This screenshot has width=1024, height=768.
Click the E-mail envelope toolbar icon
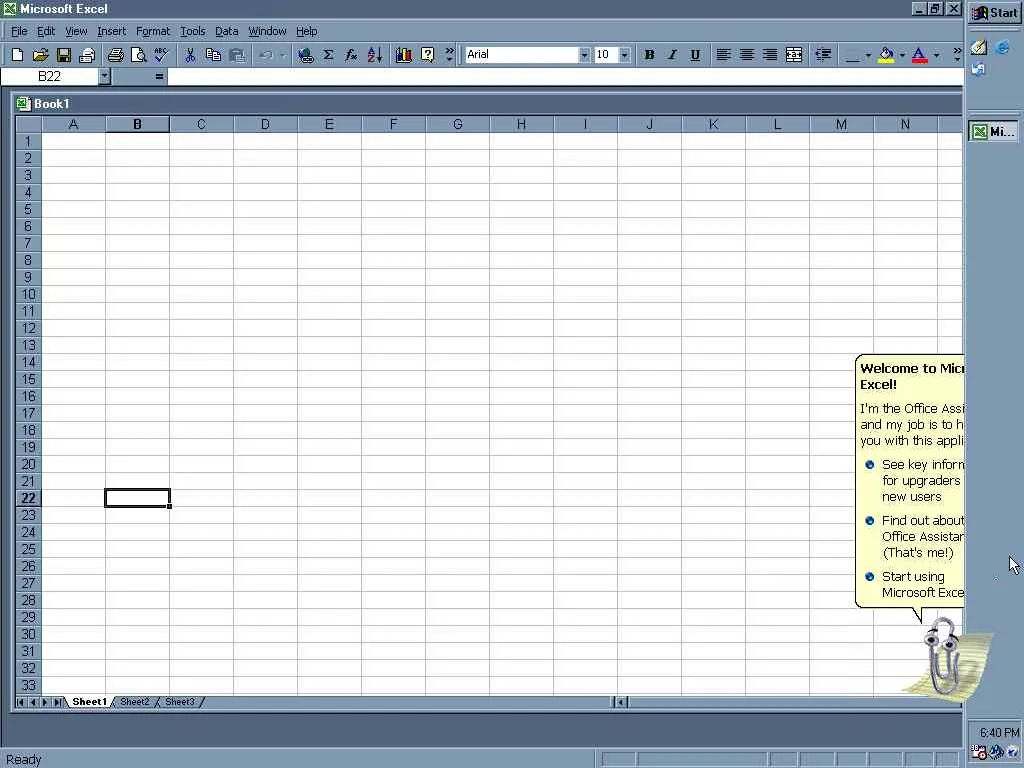(87, 55)
